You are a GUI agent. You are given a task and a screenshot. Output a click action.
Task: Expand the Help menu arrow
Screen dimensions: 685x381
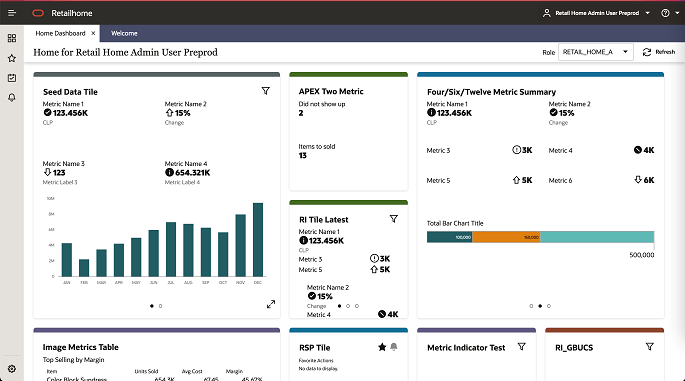(677, 13)
